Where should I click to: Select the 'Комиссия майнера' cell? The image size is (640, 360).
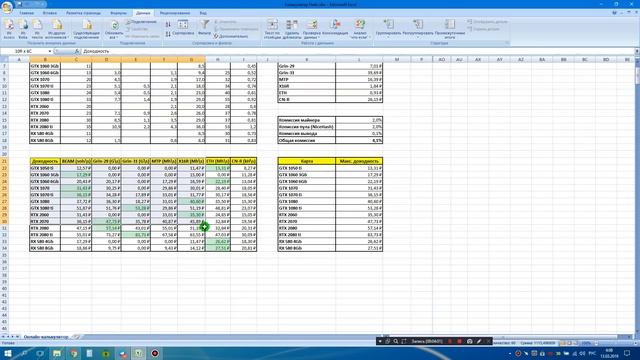click(307, 120)
